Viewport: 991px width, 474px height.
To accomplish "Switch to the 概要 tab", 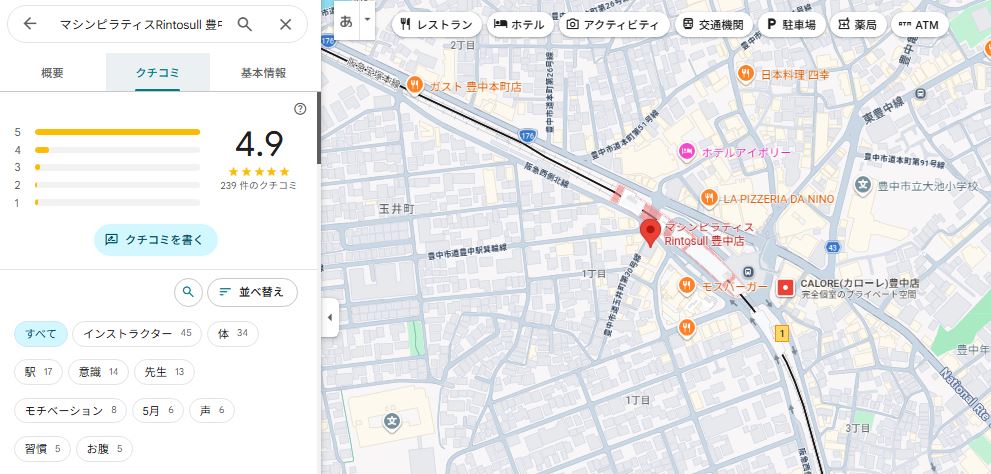I will [52, 72].
